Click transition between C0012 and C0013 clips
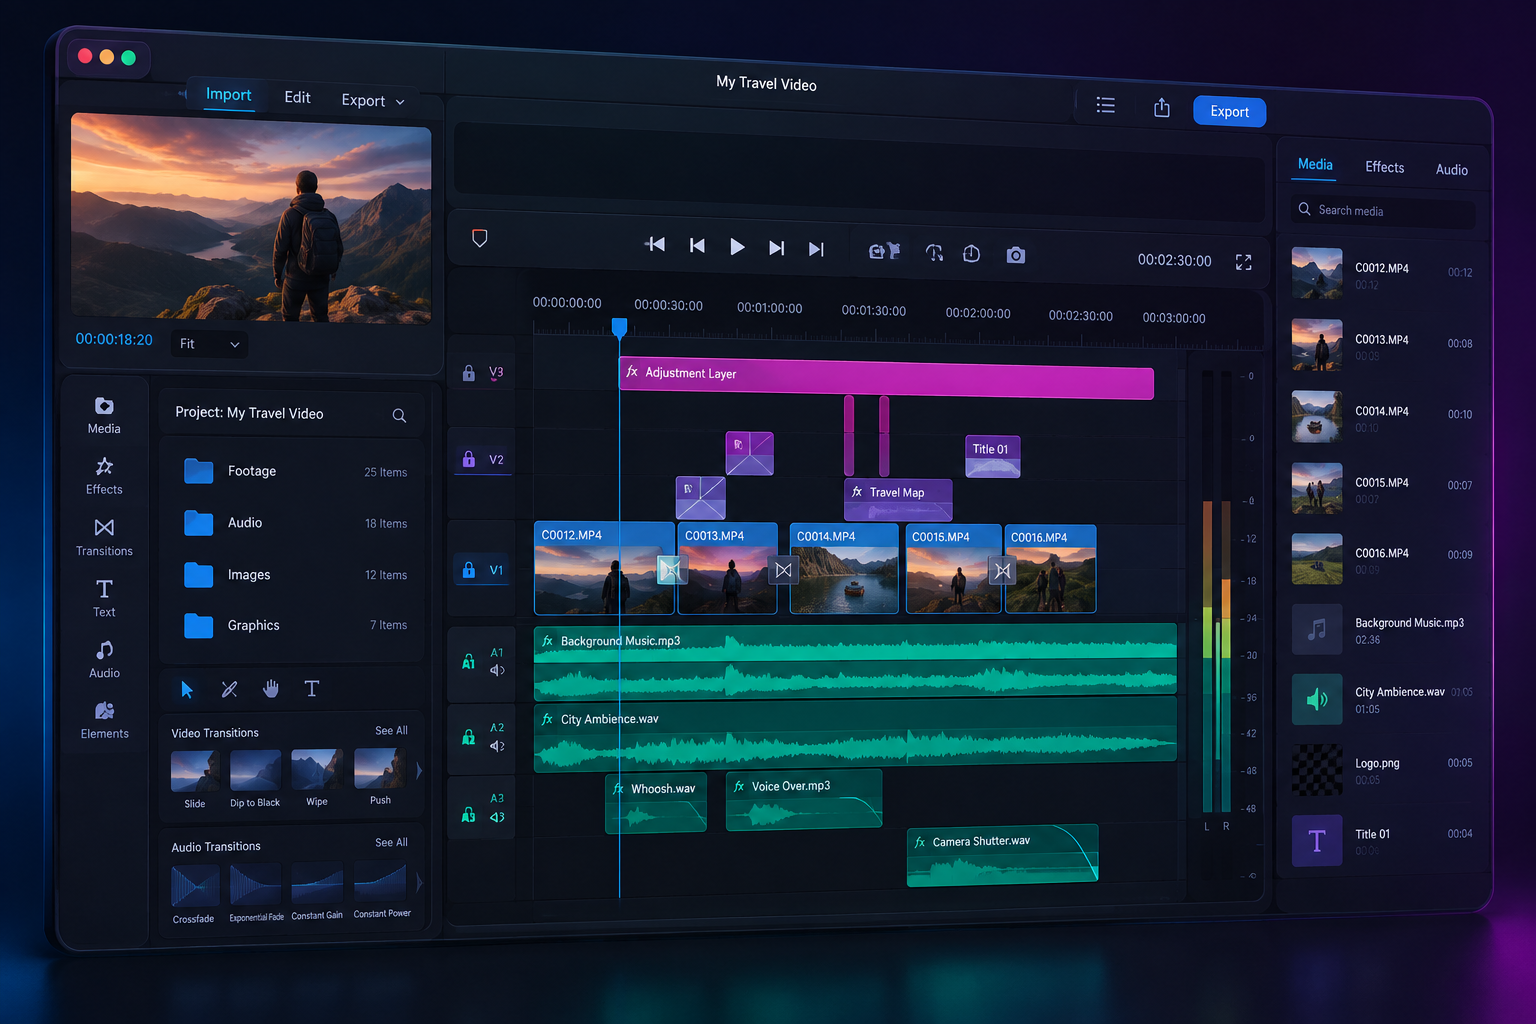 click(x=670, y=570)
